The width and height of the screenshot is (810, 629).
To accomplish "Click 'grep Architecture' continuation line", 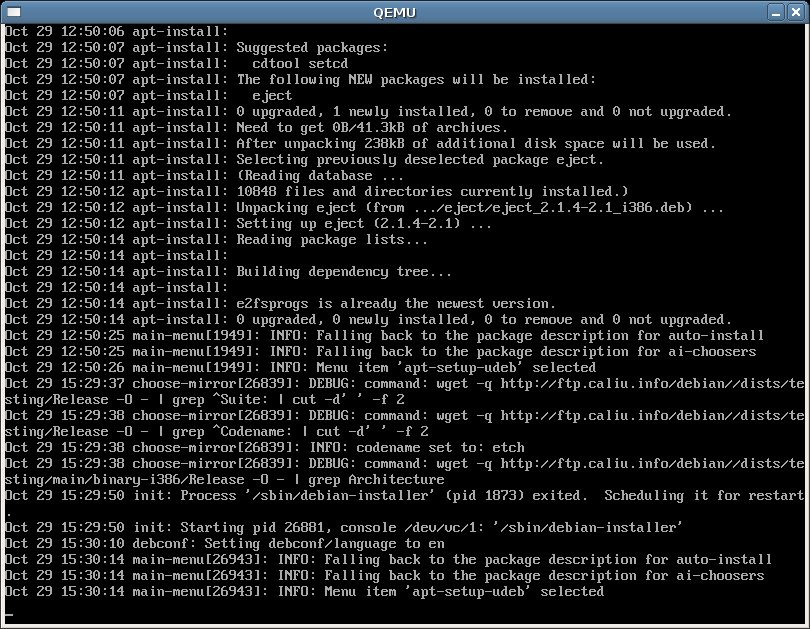I will (x=225, y=480).
